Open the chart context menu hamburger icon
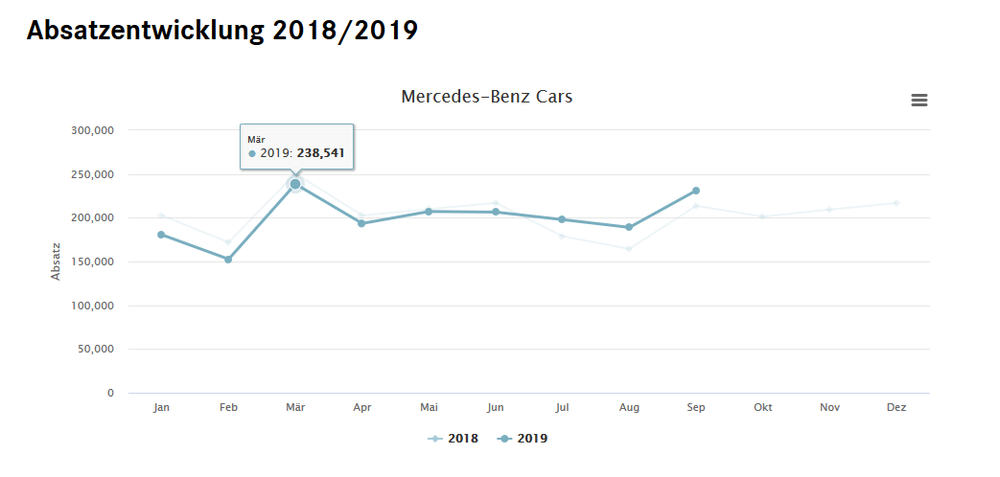Screen dimensions: 1000x477 click(919, 100)
